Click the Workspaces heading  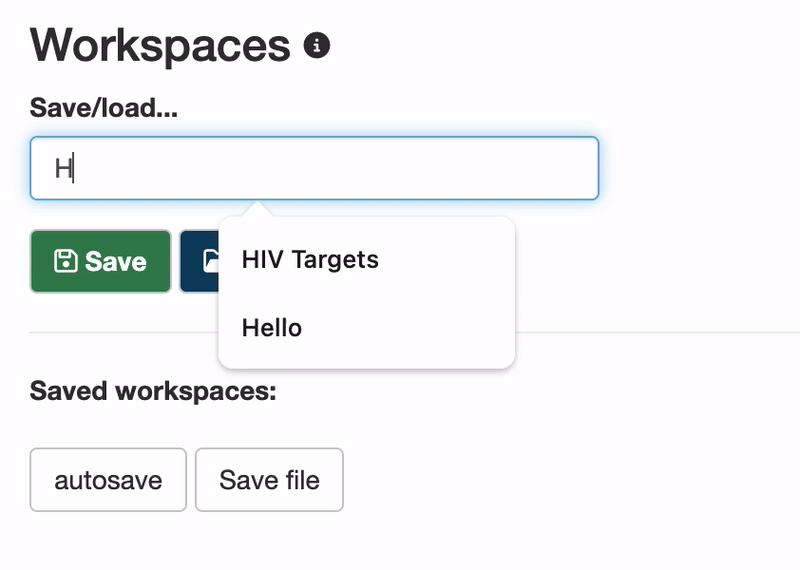[x=160, y=45]
